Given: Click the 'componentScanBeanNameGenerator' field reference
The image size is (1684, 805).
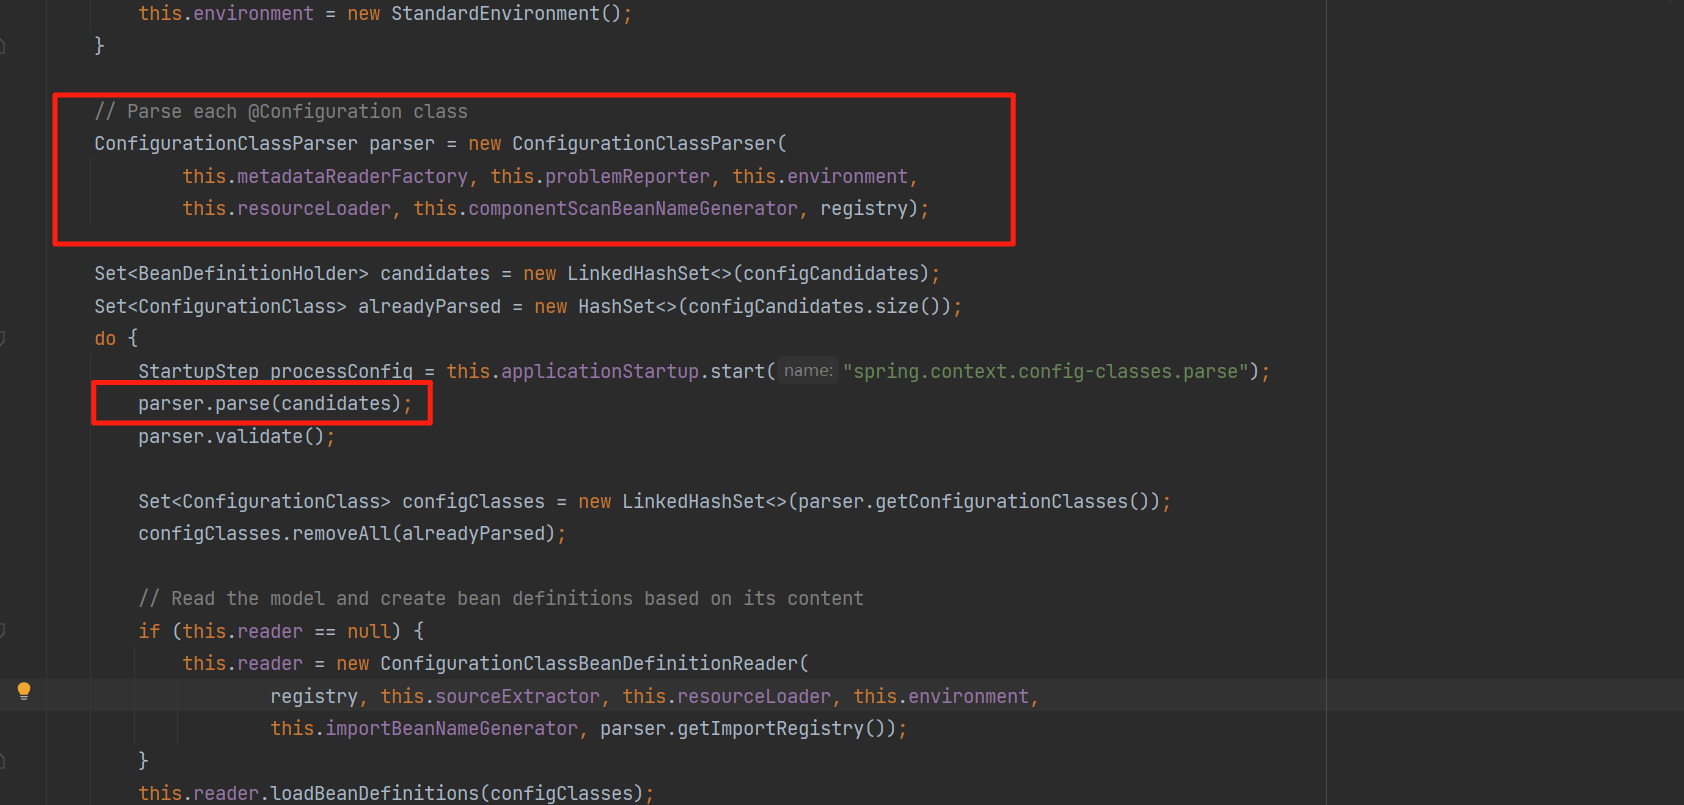Looking at the screenshot, I should tap(633, 209).
